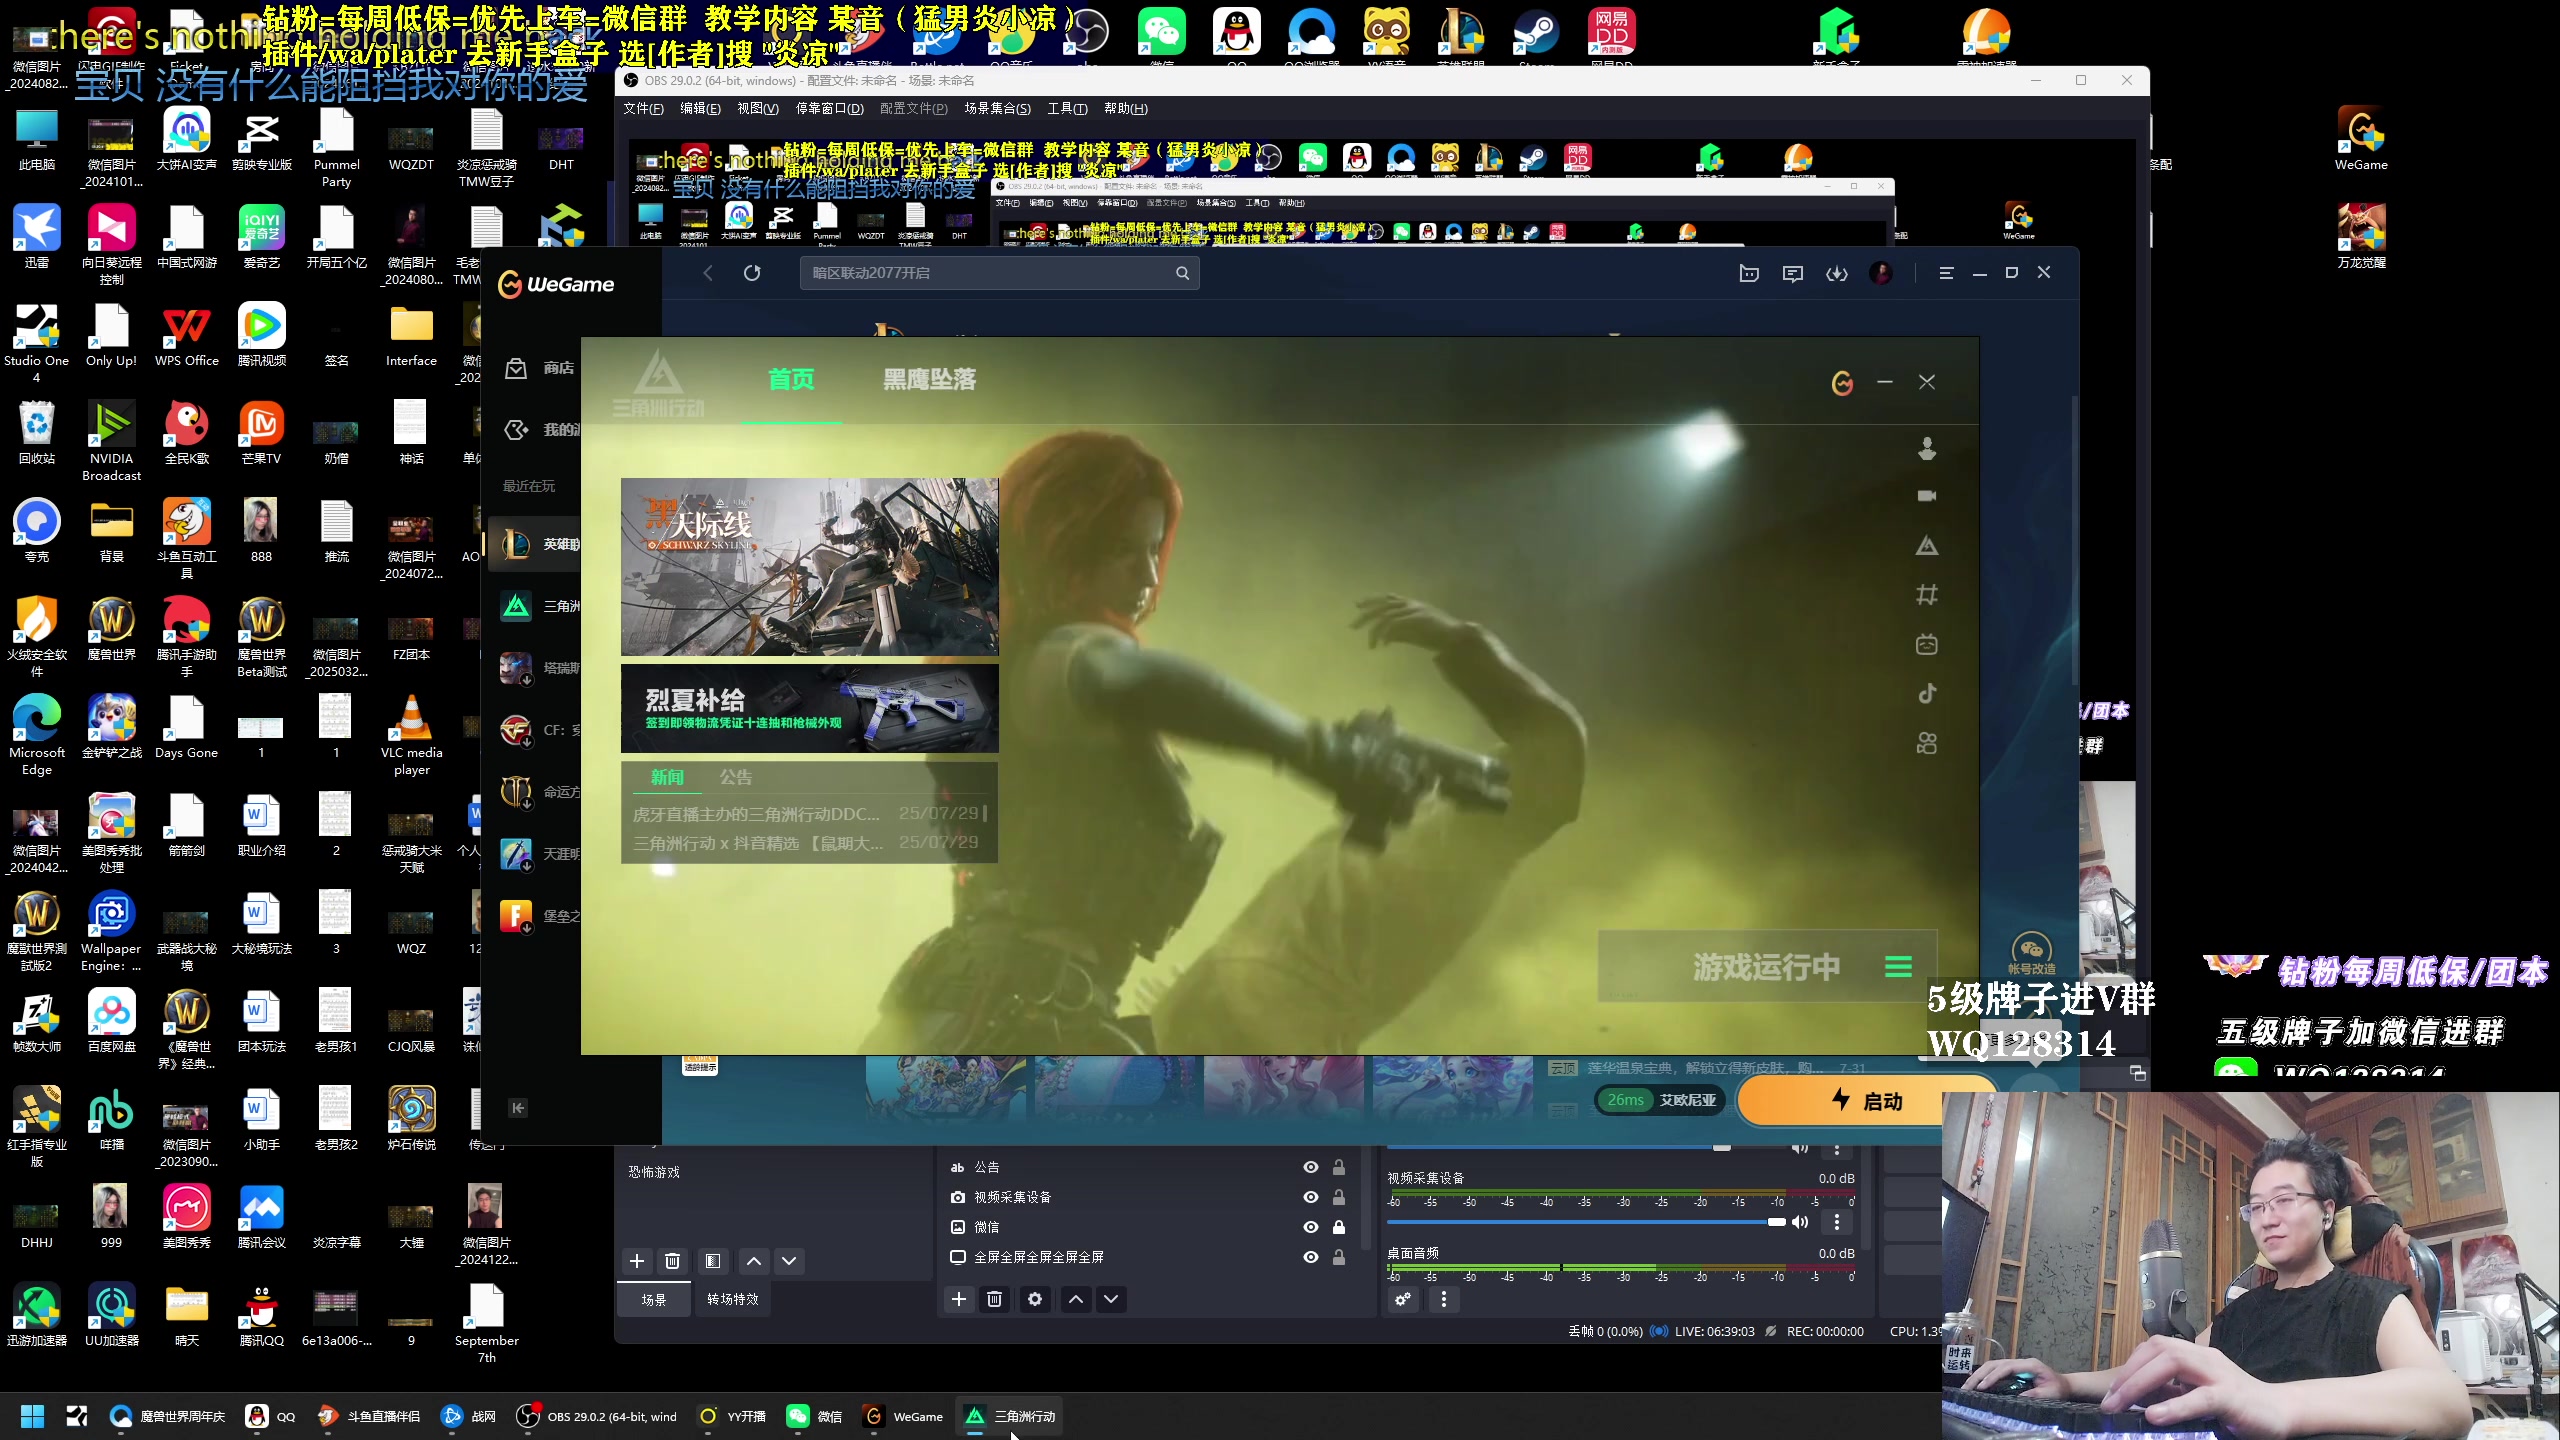
Task: Add a new scene in OBS scenes panel
Action: point(637,1261)
